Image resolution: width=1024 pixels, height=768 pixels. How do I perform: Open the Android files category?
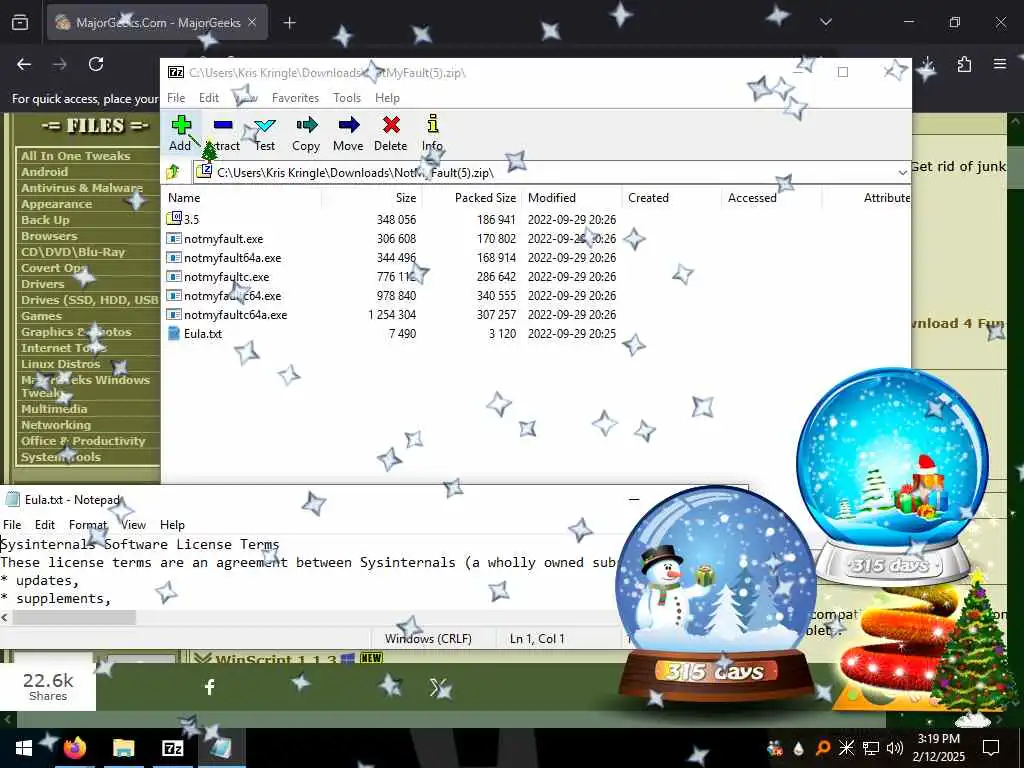[44, 172]
